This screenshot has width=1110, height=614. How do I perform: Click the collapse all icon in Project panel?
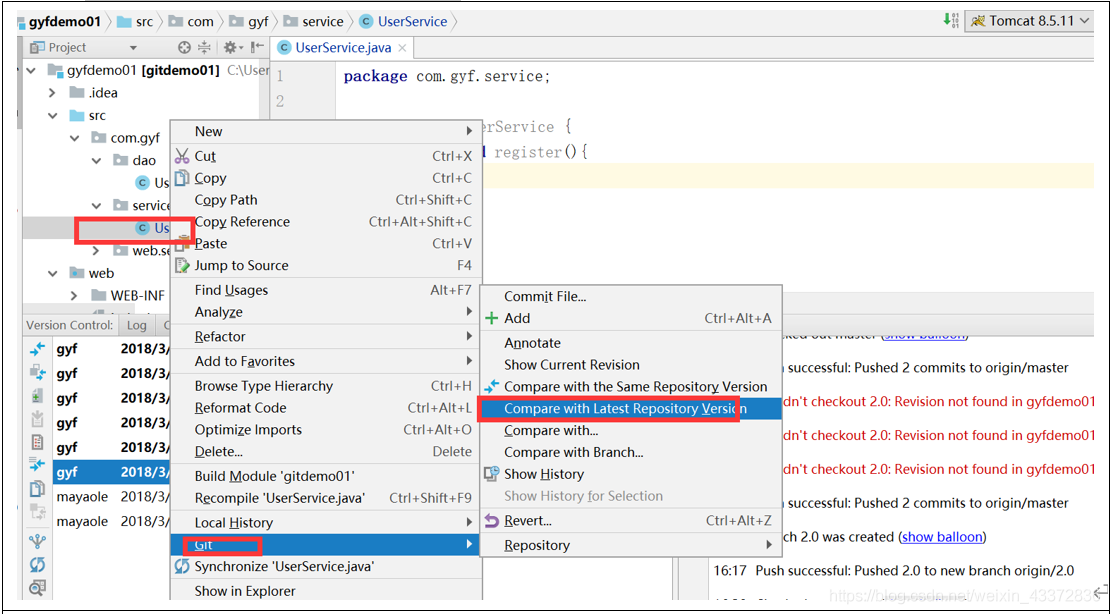tap(204, 47)
